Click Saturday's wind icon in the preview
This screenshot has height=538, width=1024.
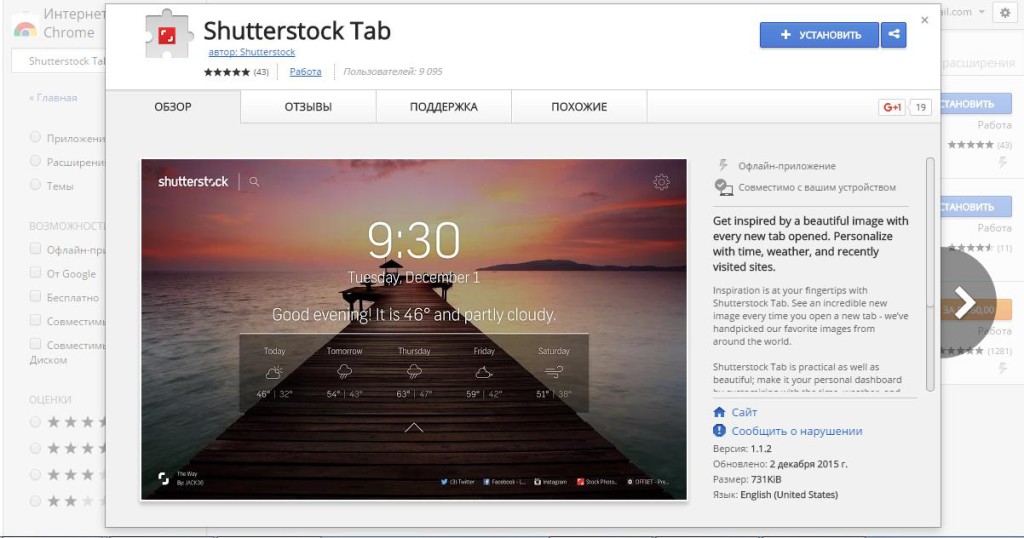coord(554,373)
